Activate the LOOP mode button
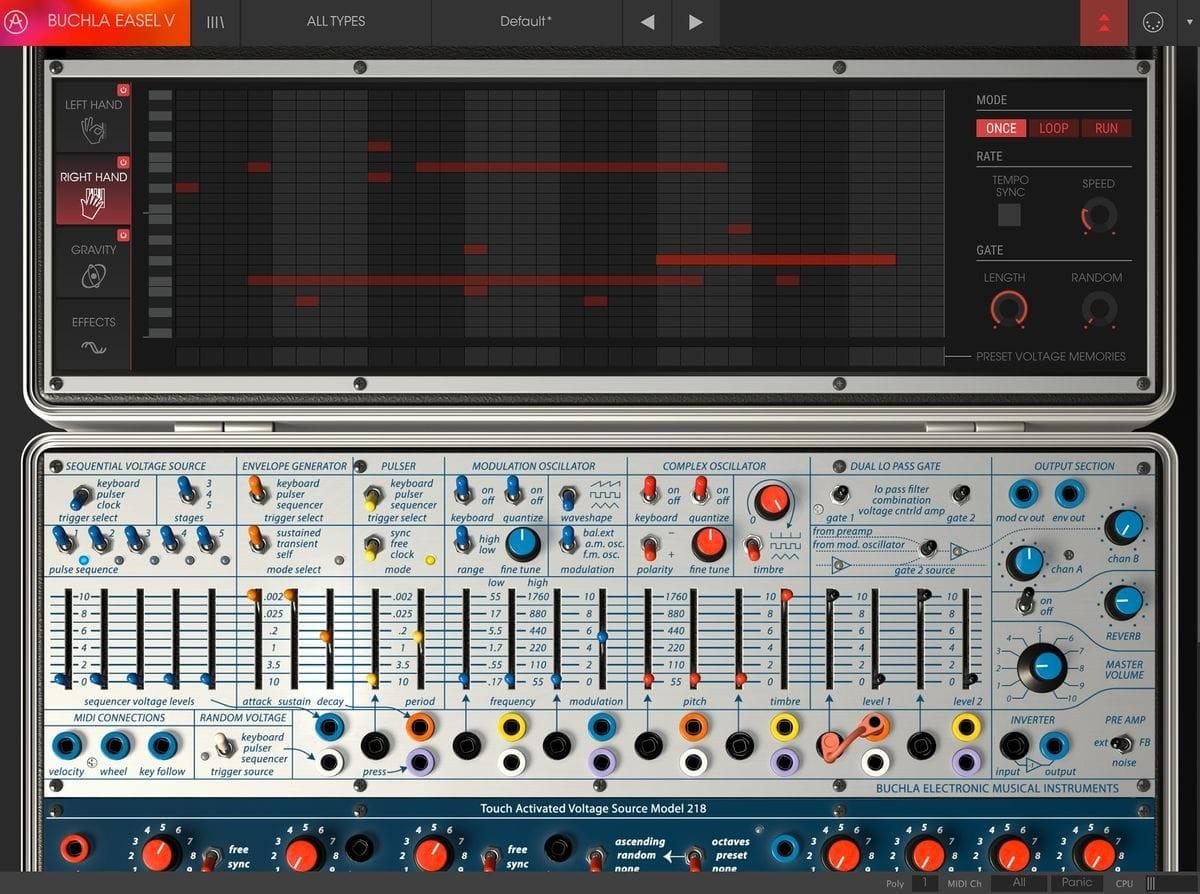This screenshot has height=894, width=1200. pos(1053,128)
